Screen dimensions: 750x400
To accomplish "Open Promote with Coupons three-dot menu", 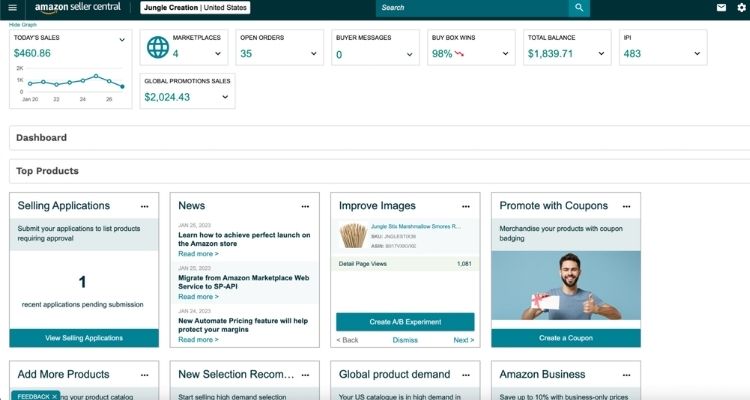I will [x=627, y=206].
